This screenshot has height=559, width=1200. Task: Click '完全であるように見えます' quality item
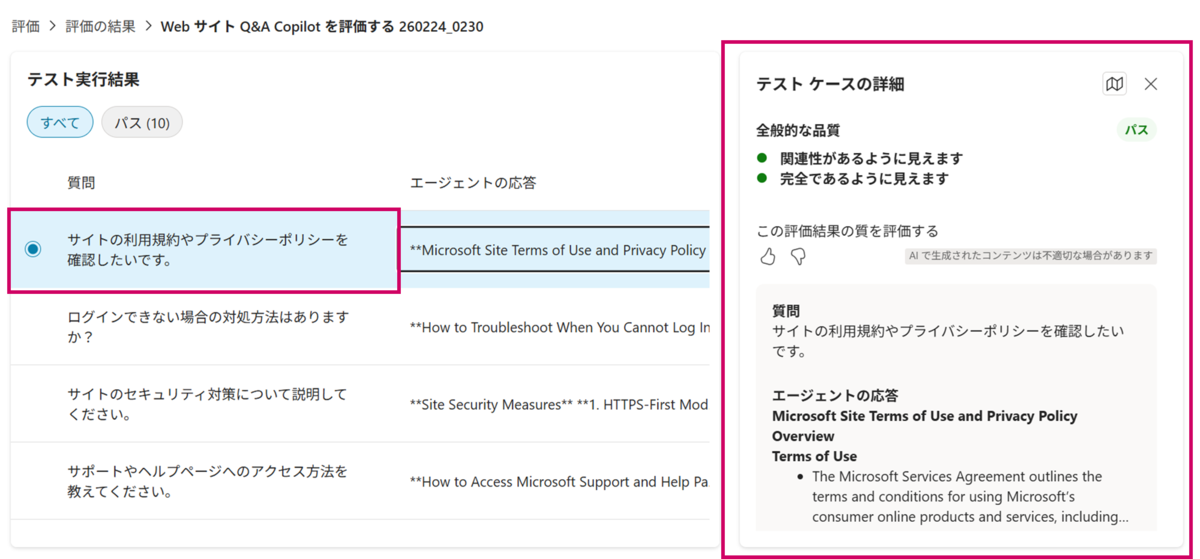tap(865, 179)
